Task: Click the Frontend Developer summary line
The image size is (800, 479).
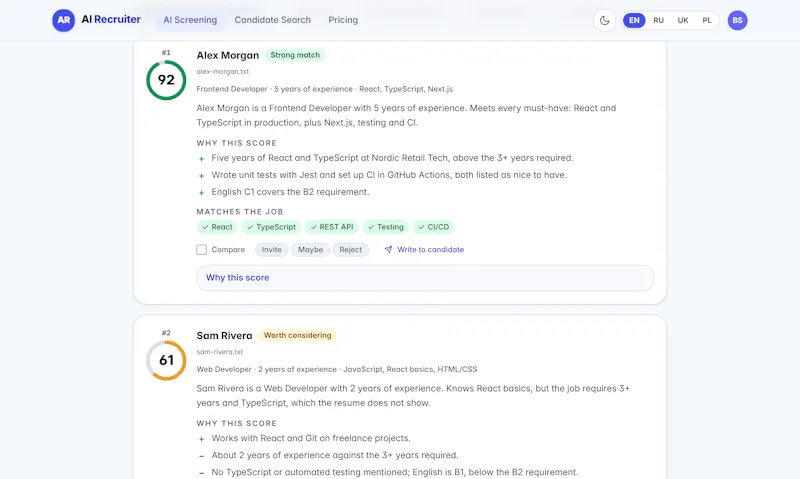Action: tap(324, 89)
